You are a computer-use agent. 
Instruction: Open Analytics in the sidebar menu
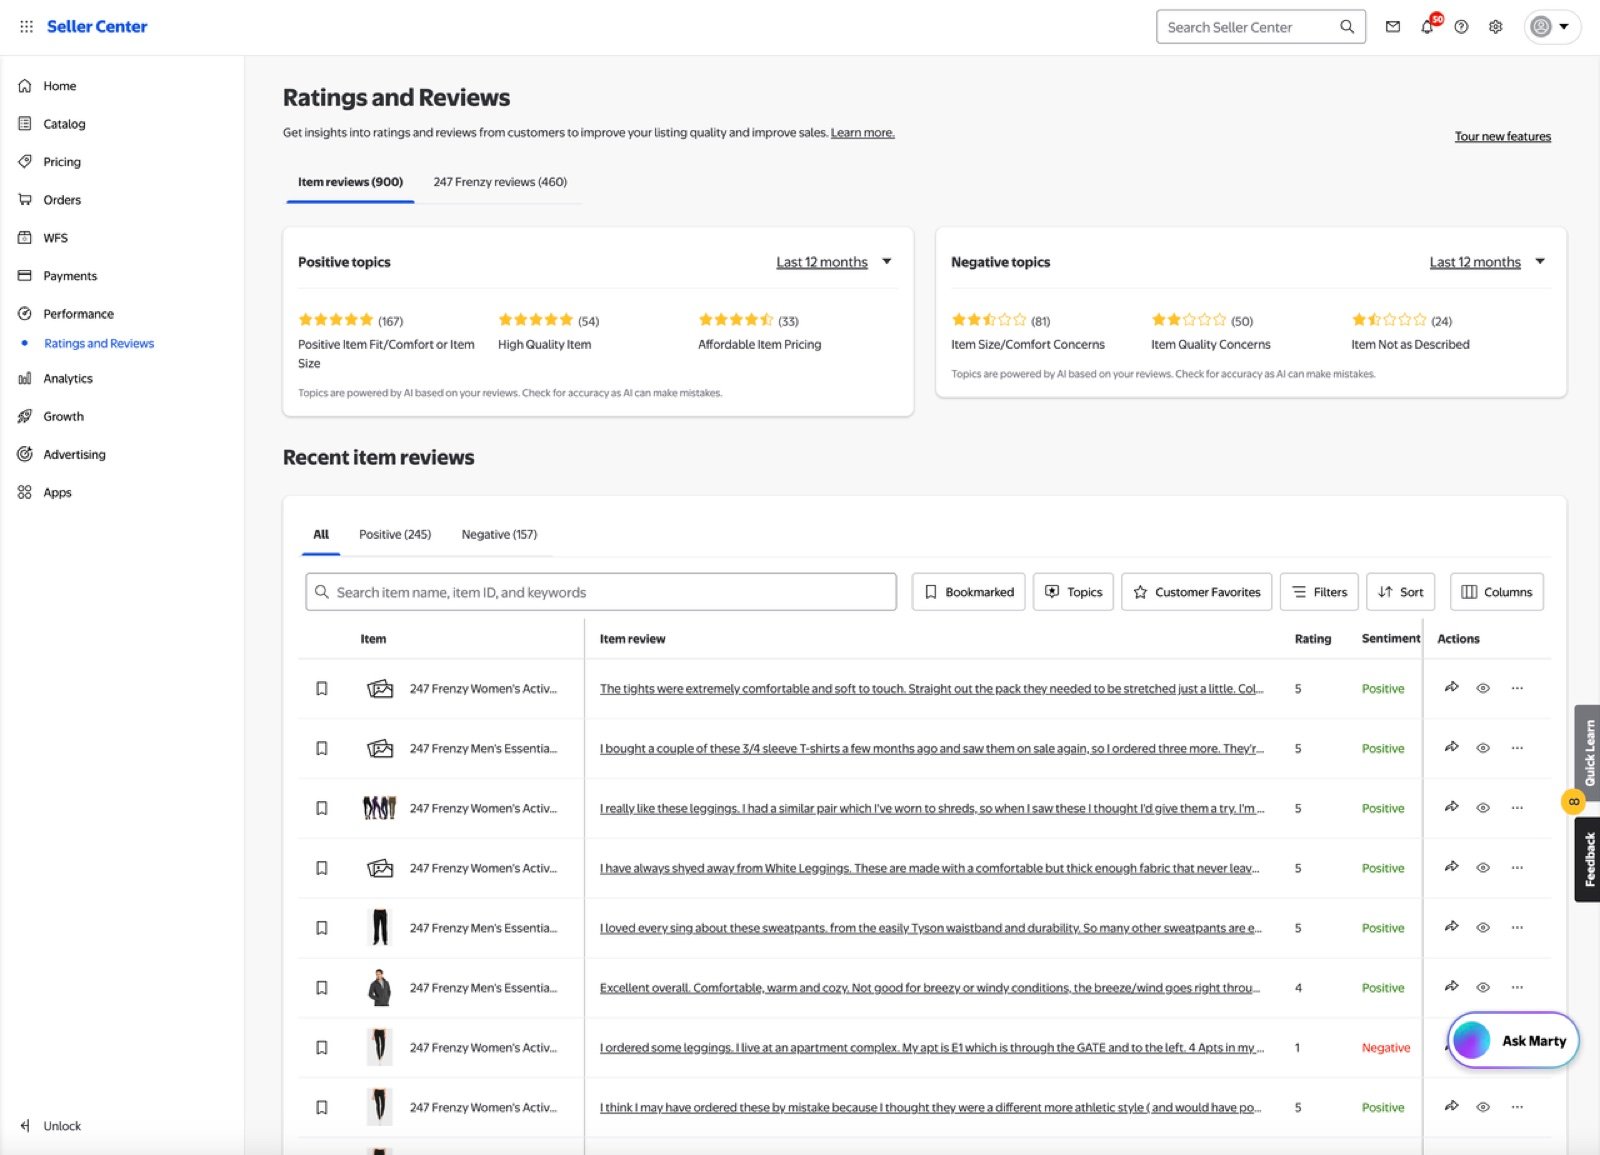(68, 378)
